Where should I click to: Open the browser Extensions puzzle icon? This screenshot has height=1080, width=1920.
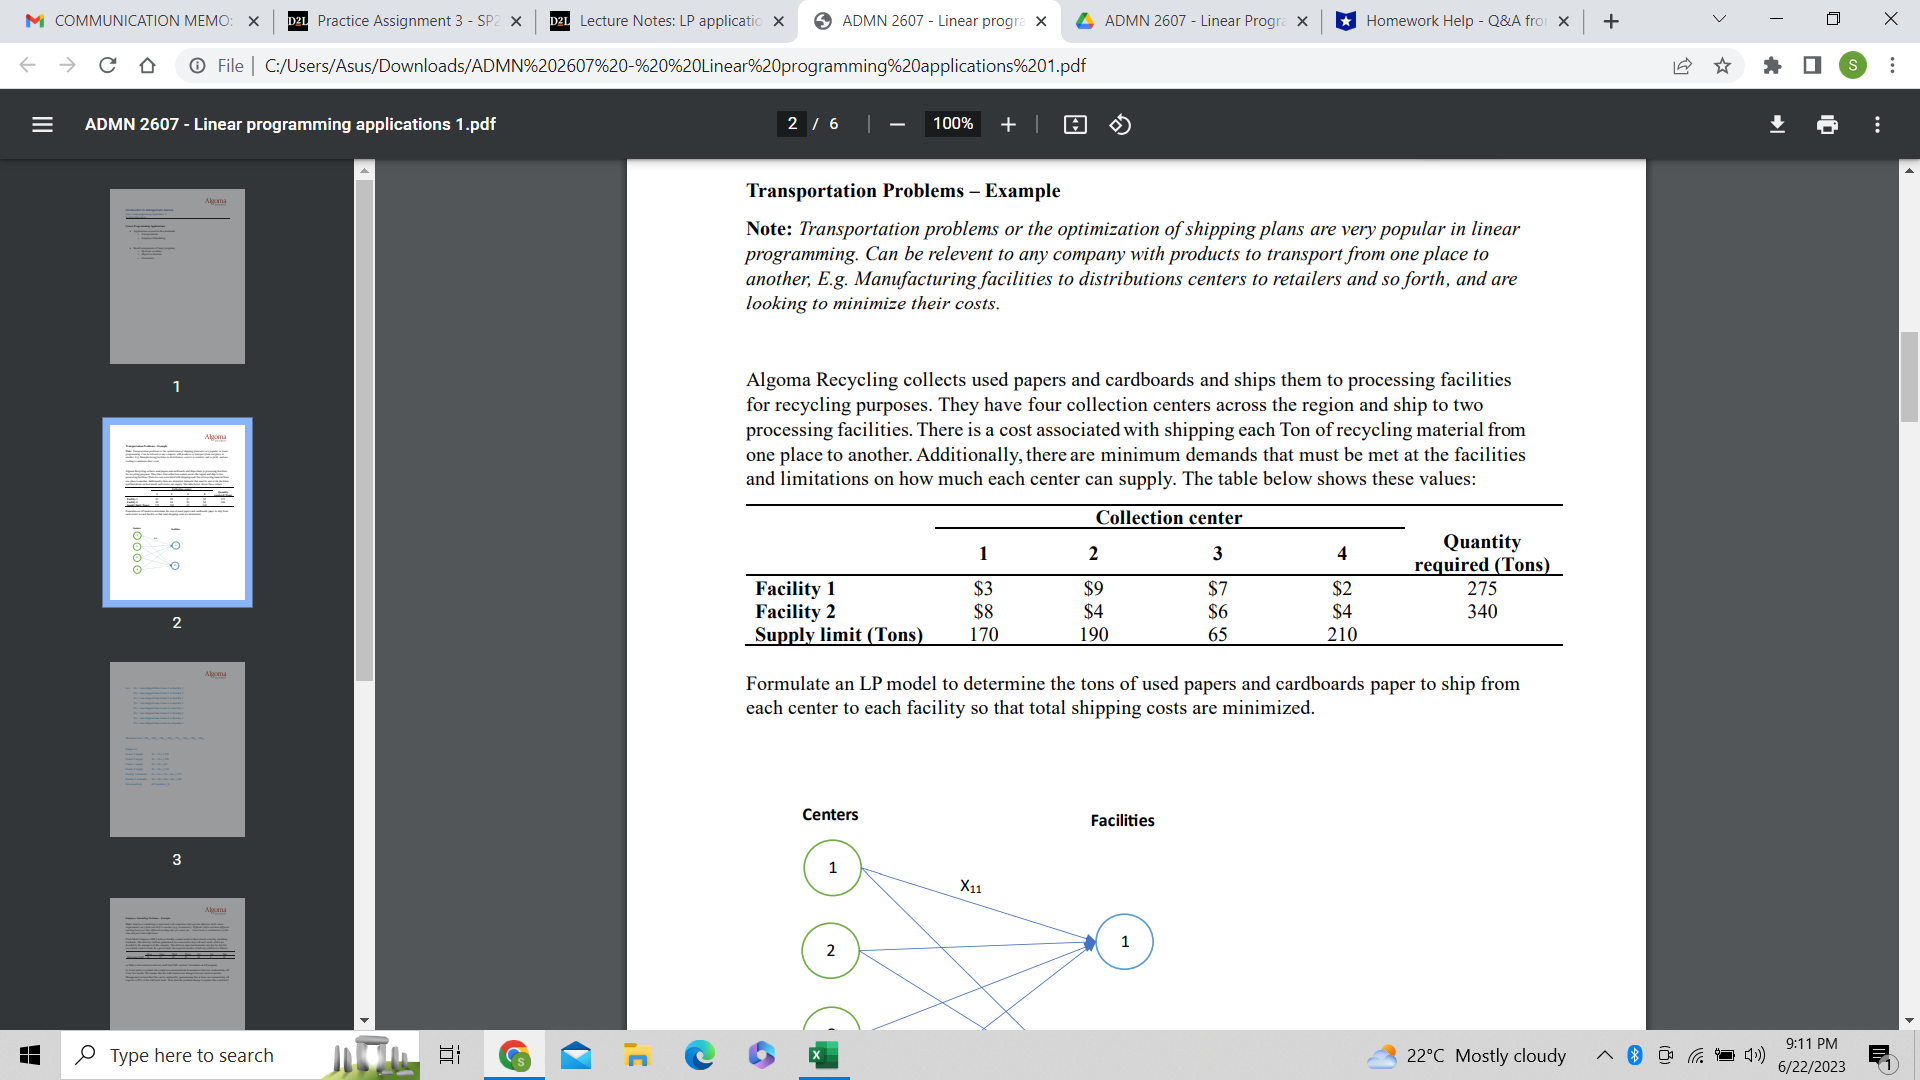1773,66
